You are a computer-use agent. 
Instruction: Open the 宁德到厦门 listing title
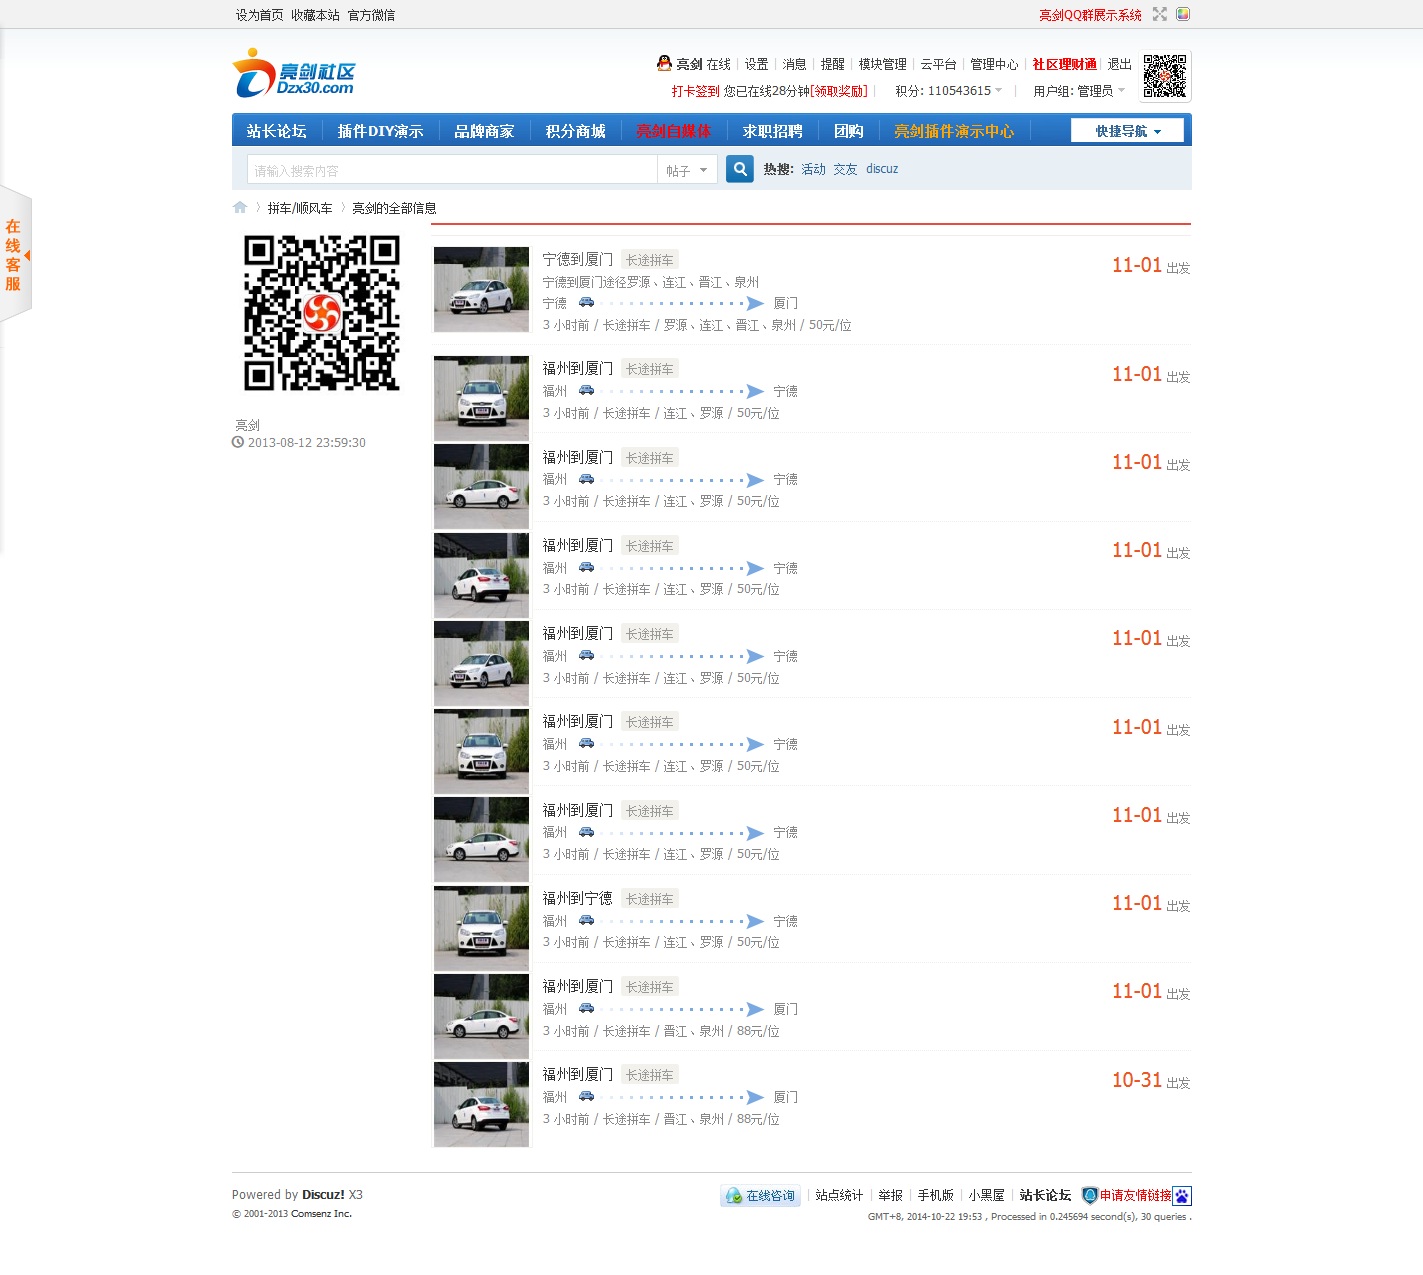578,259
